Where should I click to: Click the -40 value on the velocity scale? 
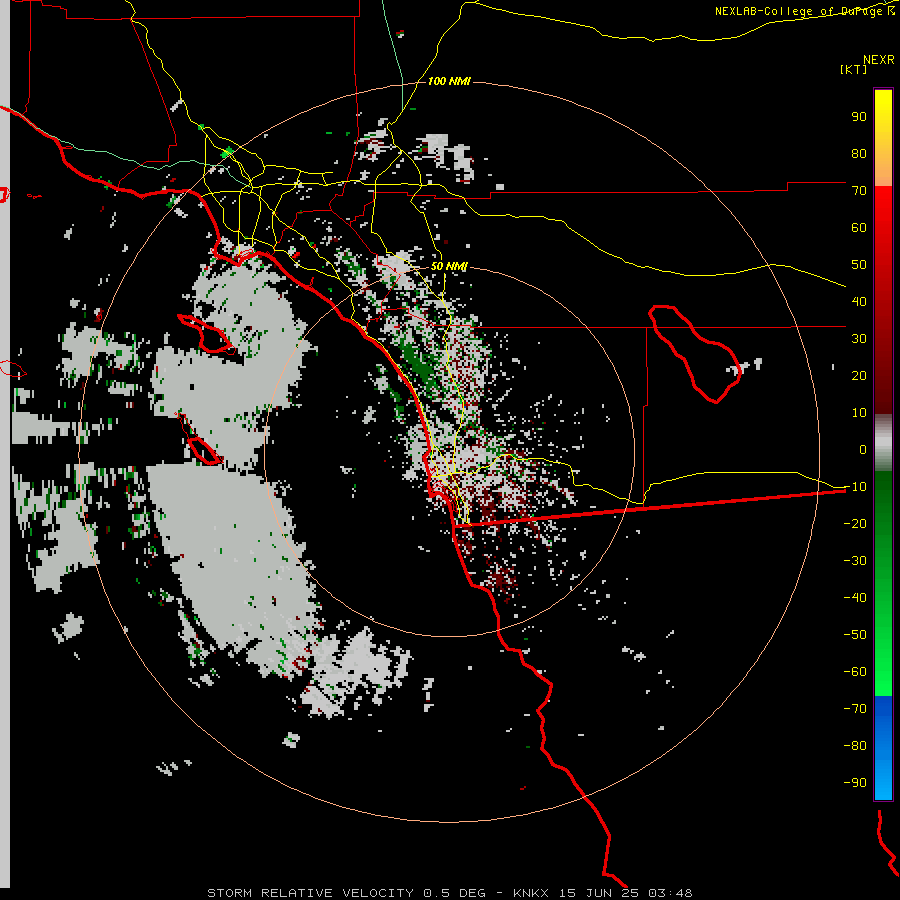855,598
